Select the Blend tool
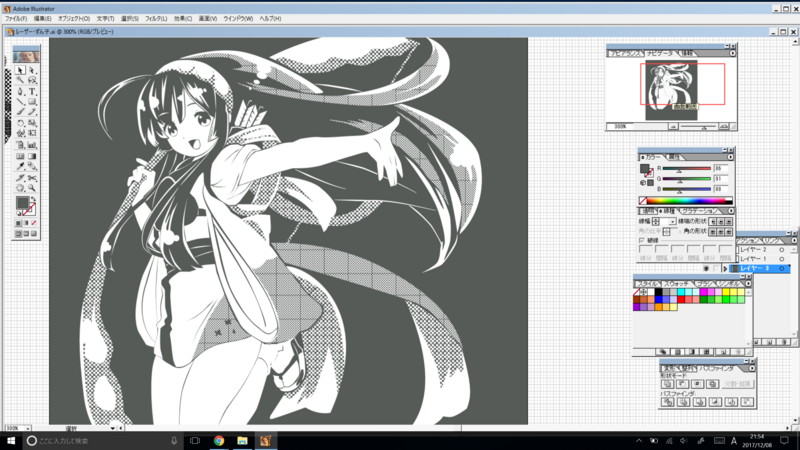The image size is (800, 450). coord(32,166)
